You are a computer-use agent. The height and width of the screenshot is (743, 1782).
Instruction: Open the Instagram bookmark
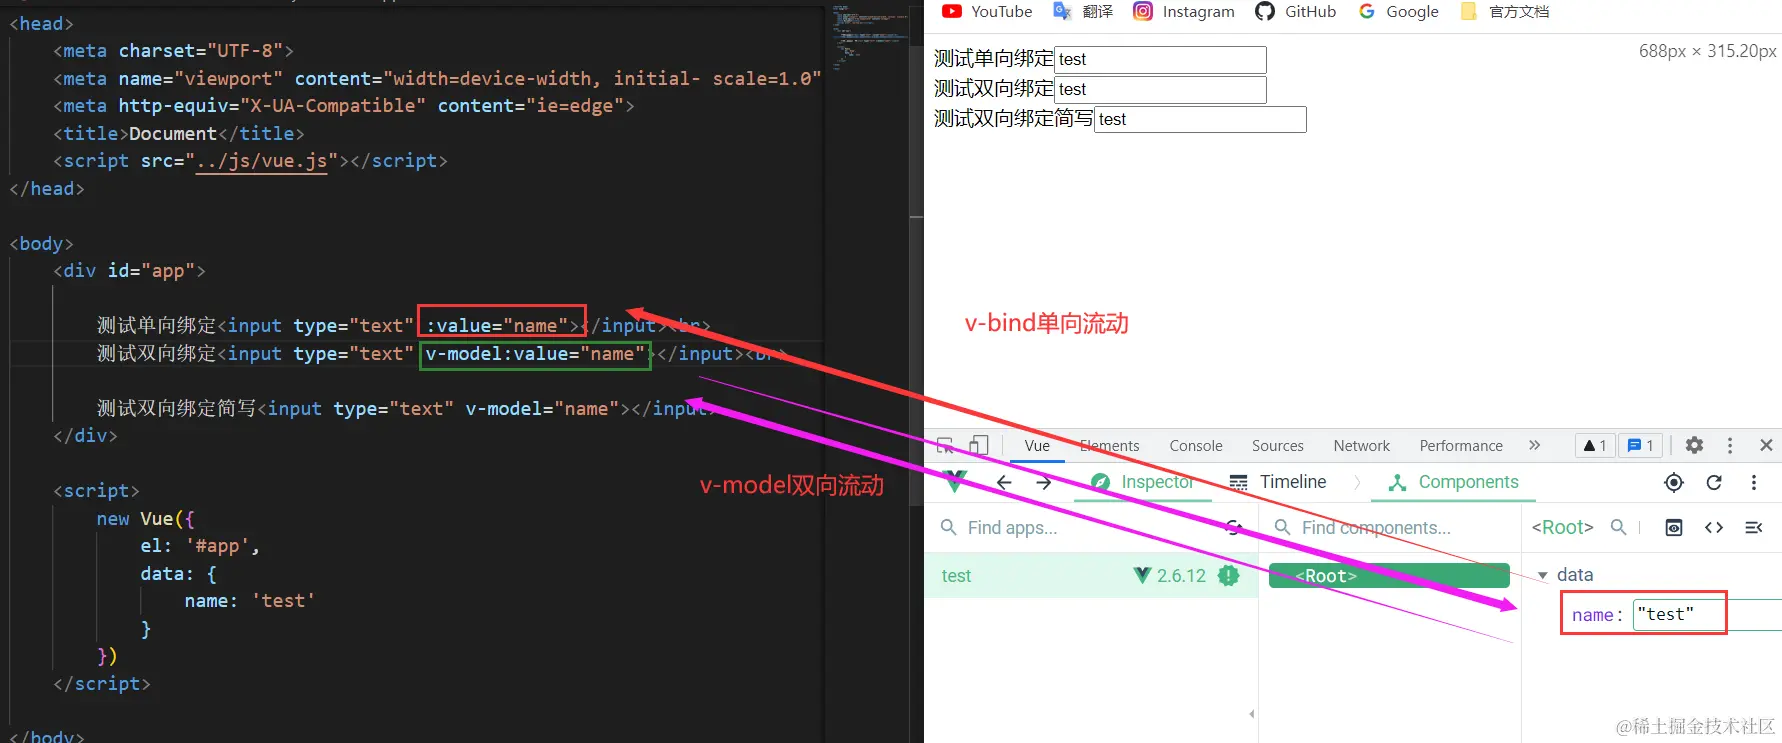(x=1184, y=12)
